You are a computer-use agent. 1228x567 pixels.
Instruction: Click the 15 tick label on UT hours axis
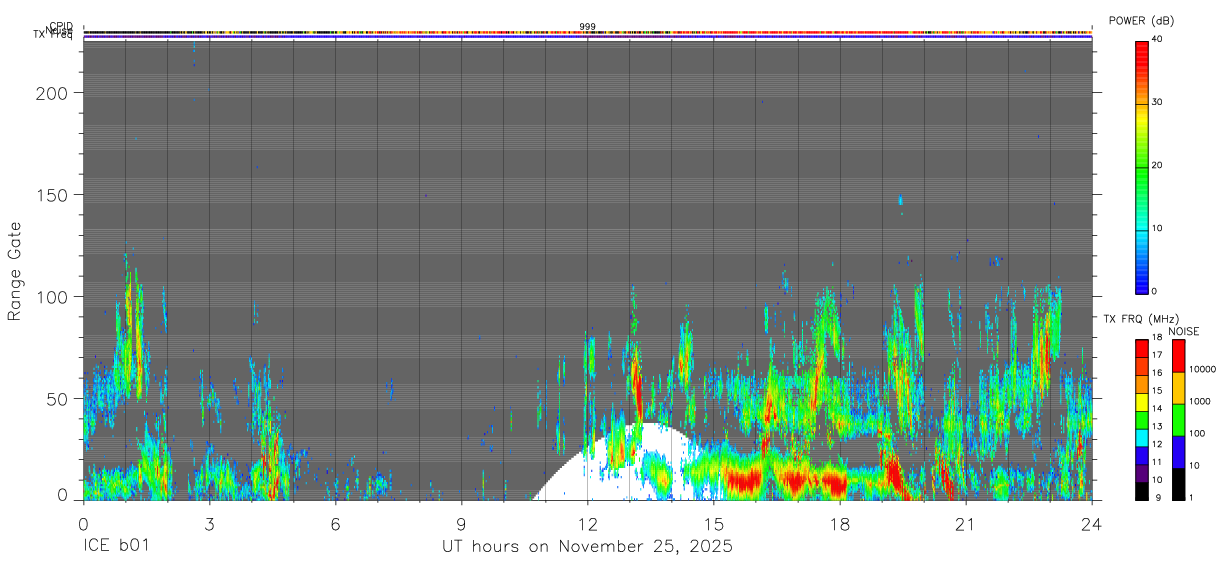(714, 523)
